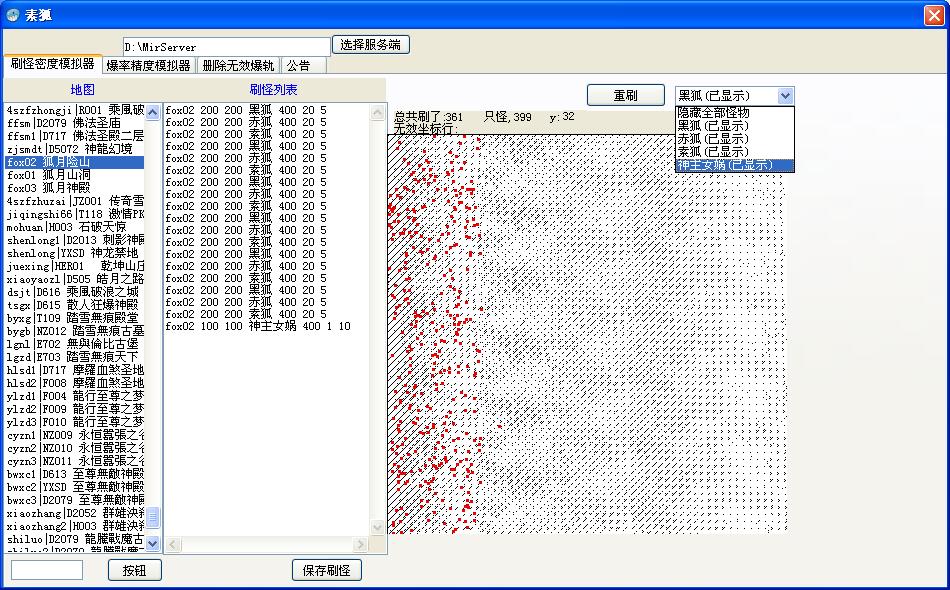This screenshot has width=950, height=590.
Task: Select the 神主女娲 row in monster list
Action: click(x=258, y=326)
